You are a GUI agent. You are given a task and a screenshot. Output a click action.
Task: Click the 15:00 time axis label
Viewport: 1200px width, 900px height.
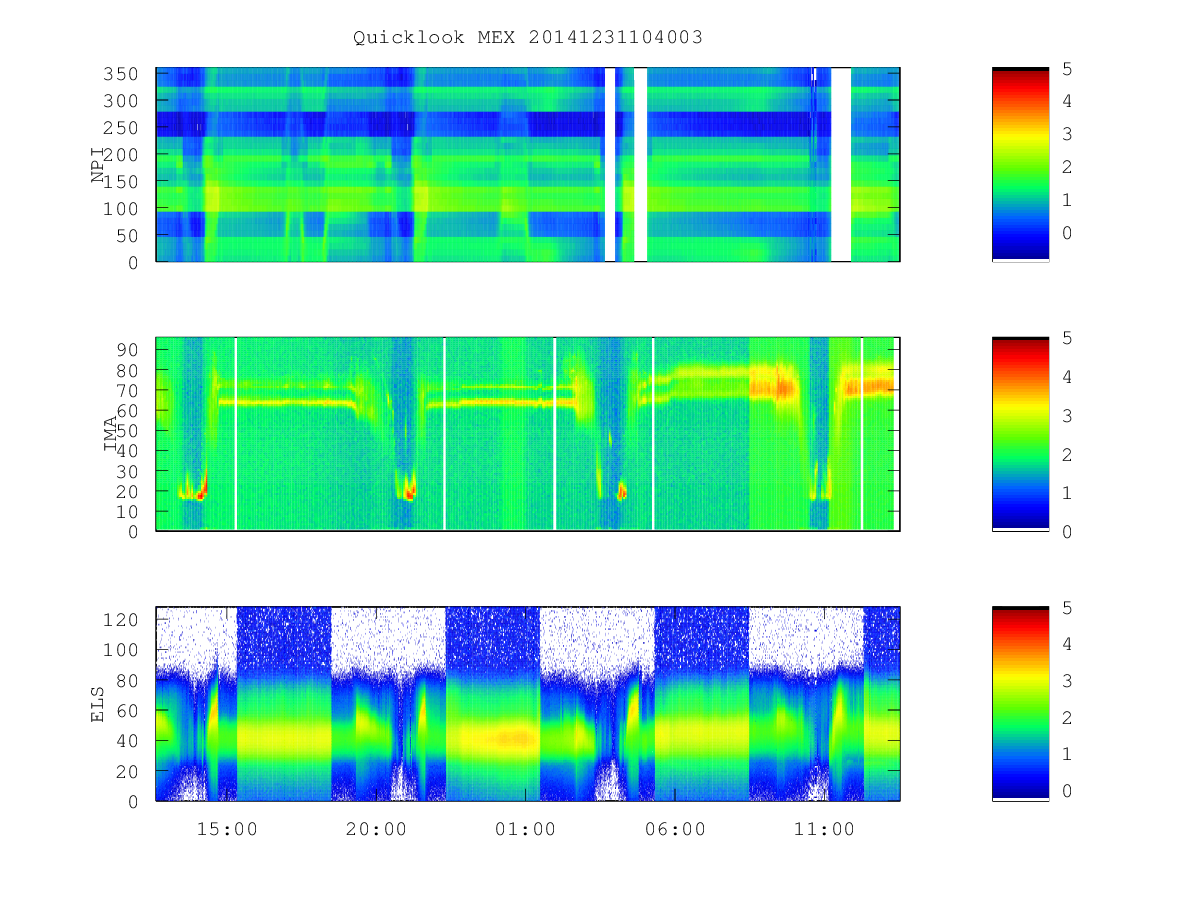227,829
